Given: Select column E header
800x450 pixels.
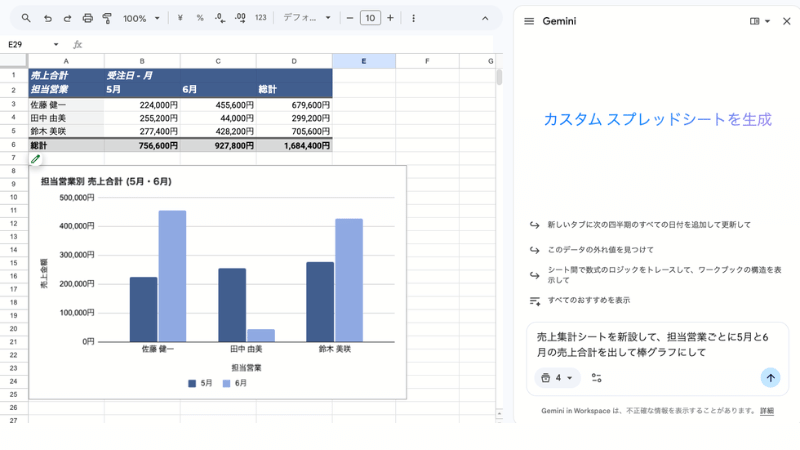Looking at the screenshot, I should coord(364,61).
